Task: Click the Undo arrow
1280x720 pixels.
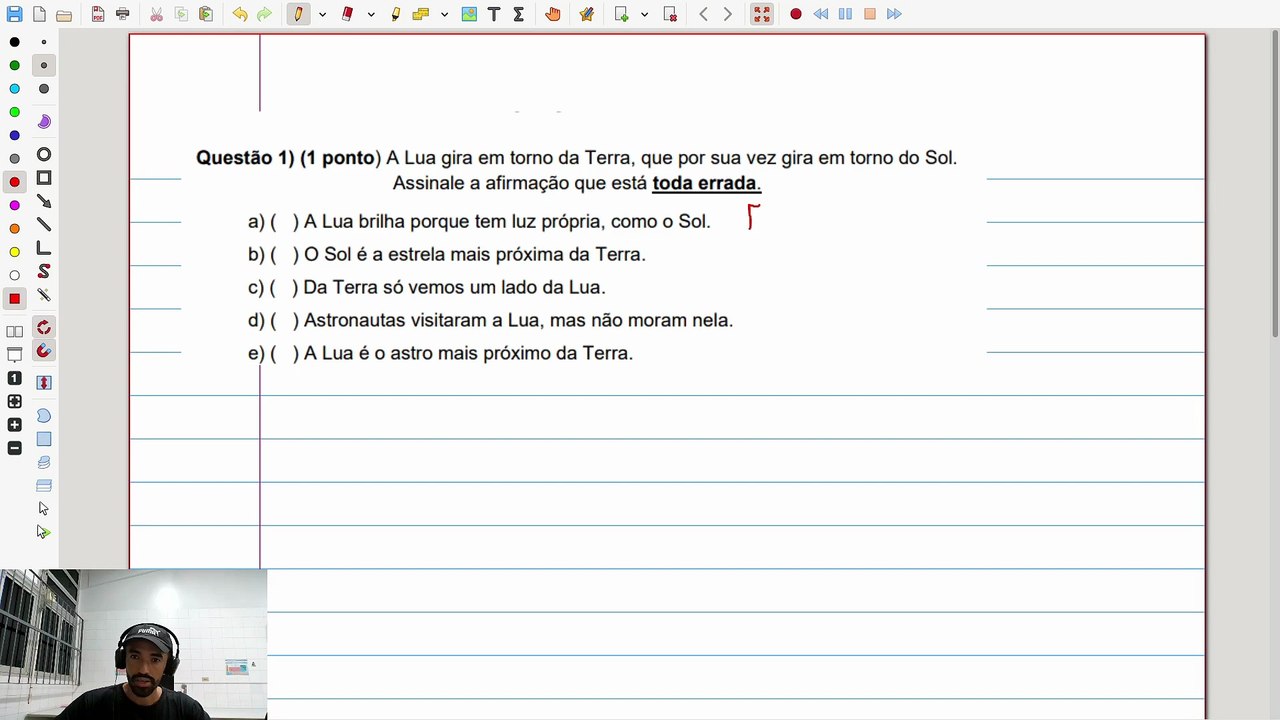Action: click(240, 14)
